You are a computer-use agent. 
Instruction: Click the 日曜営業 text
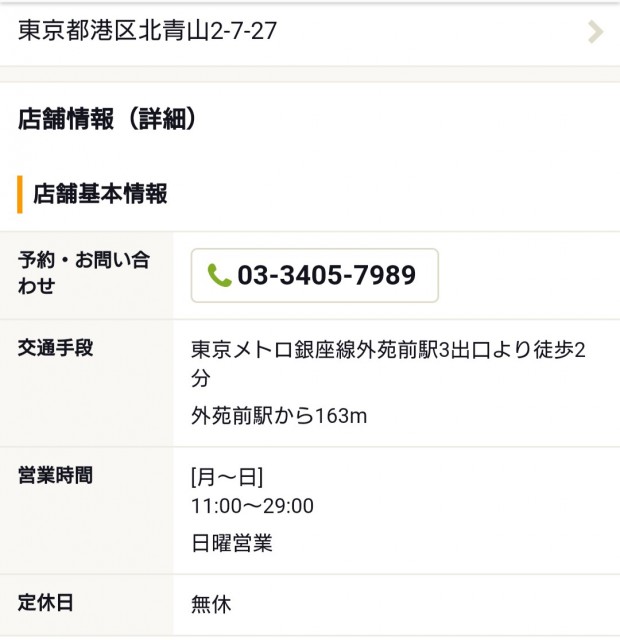232,543
